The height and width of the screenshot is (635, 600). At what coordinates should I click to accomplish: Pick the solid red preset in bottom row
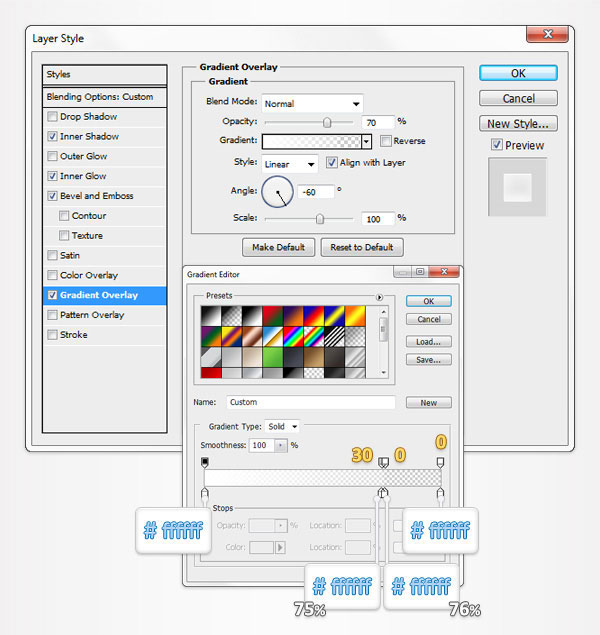pos(211,373)
